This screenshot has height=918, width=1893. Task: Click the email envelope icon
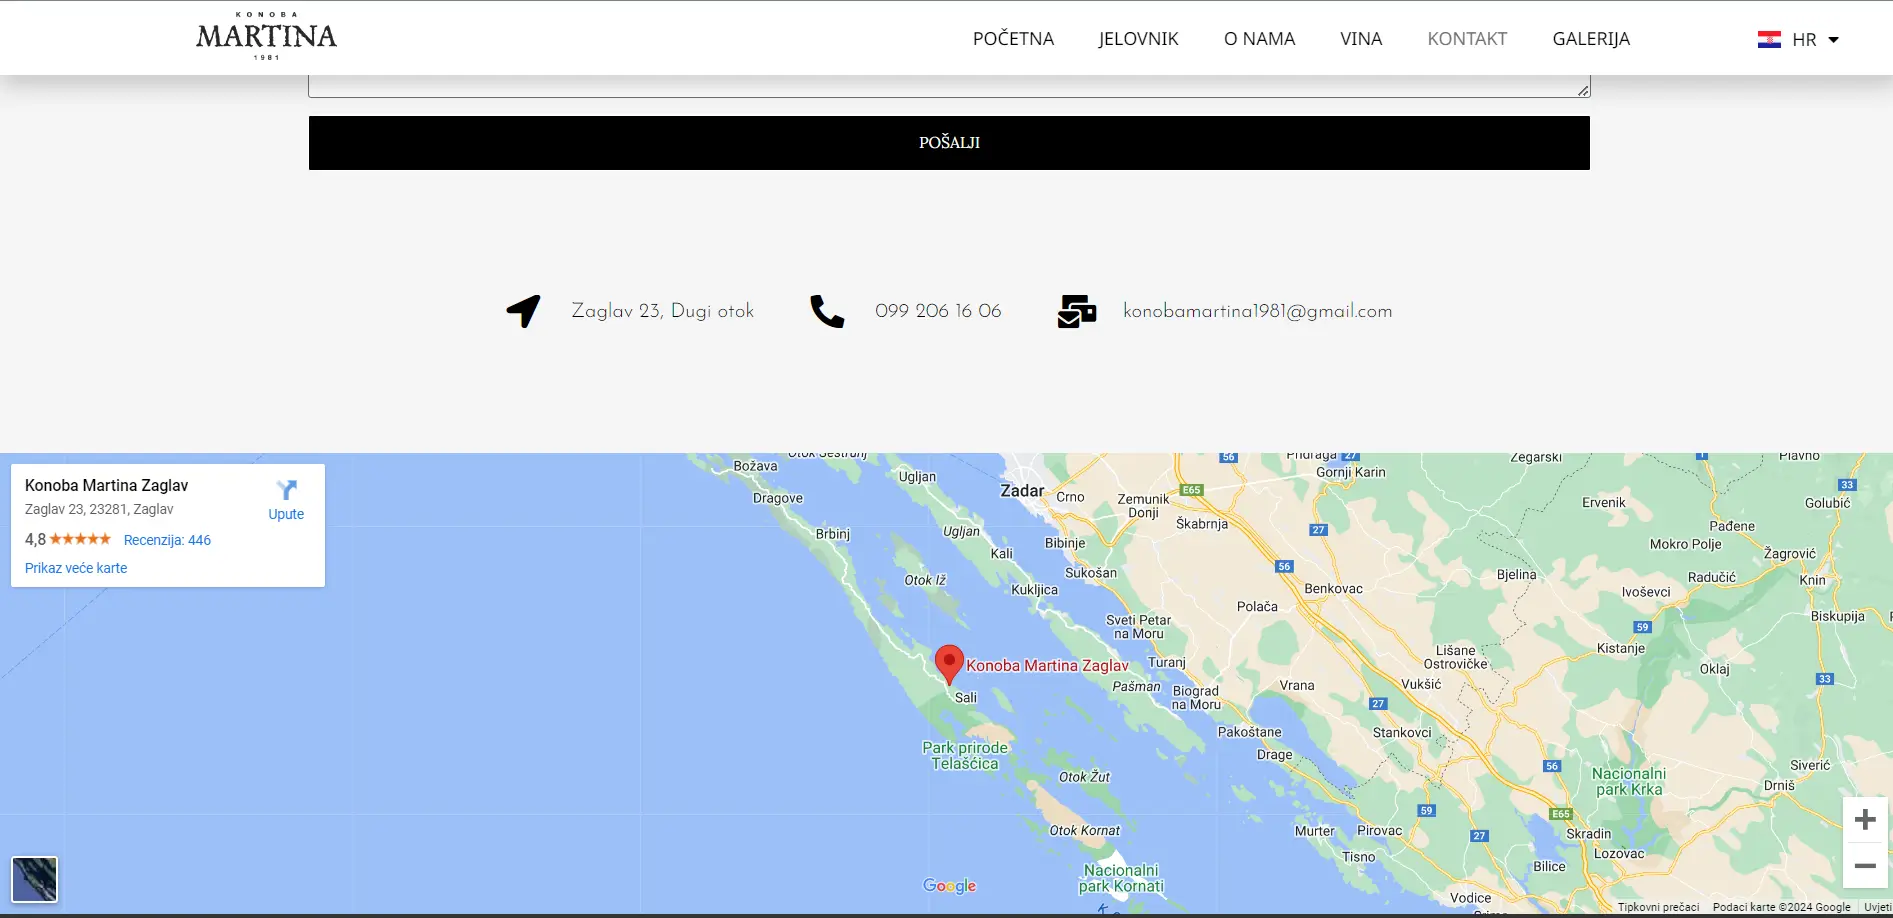[1076, 311]
